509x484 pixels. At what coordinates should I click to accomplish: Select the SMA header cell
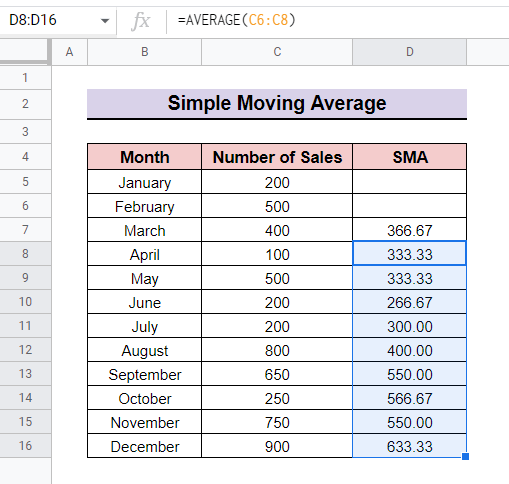click(409, 157)
